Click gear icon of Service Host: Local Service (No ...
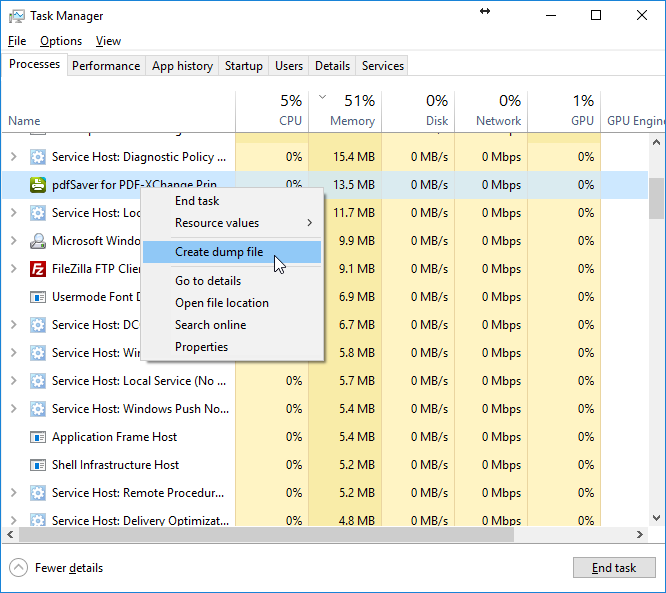Image resolution: width=666 pixels, height=593 pixels. [38, 381]
